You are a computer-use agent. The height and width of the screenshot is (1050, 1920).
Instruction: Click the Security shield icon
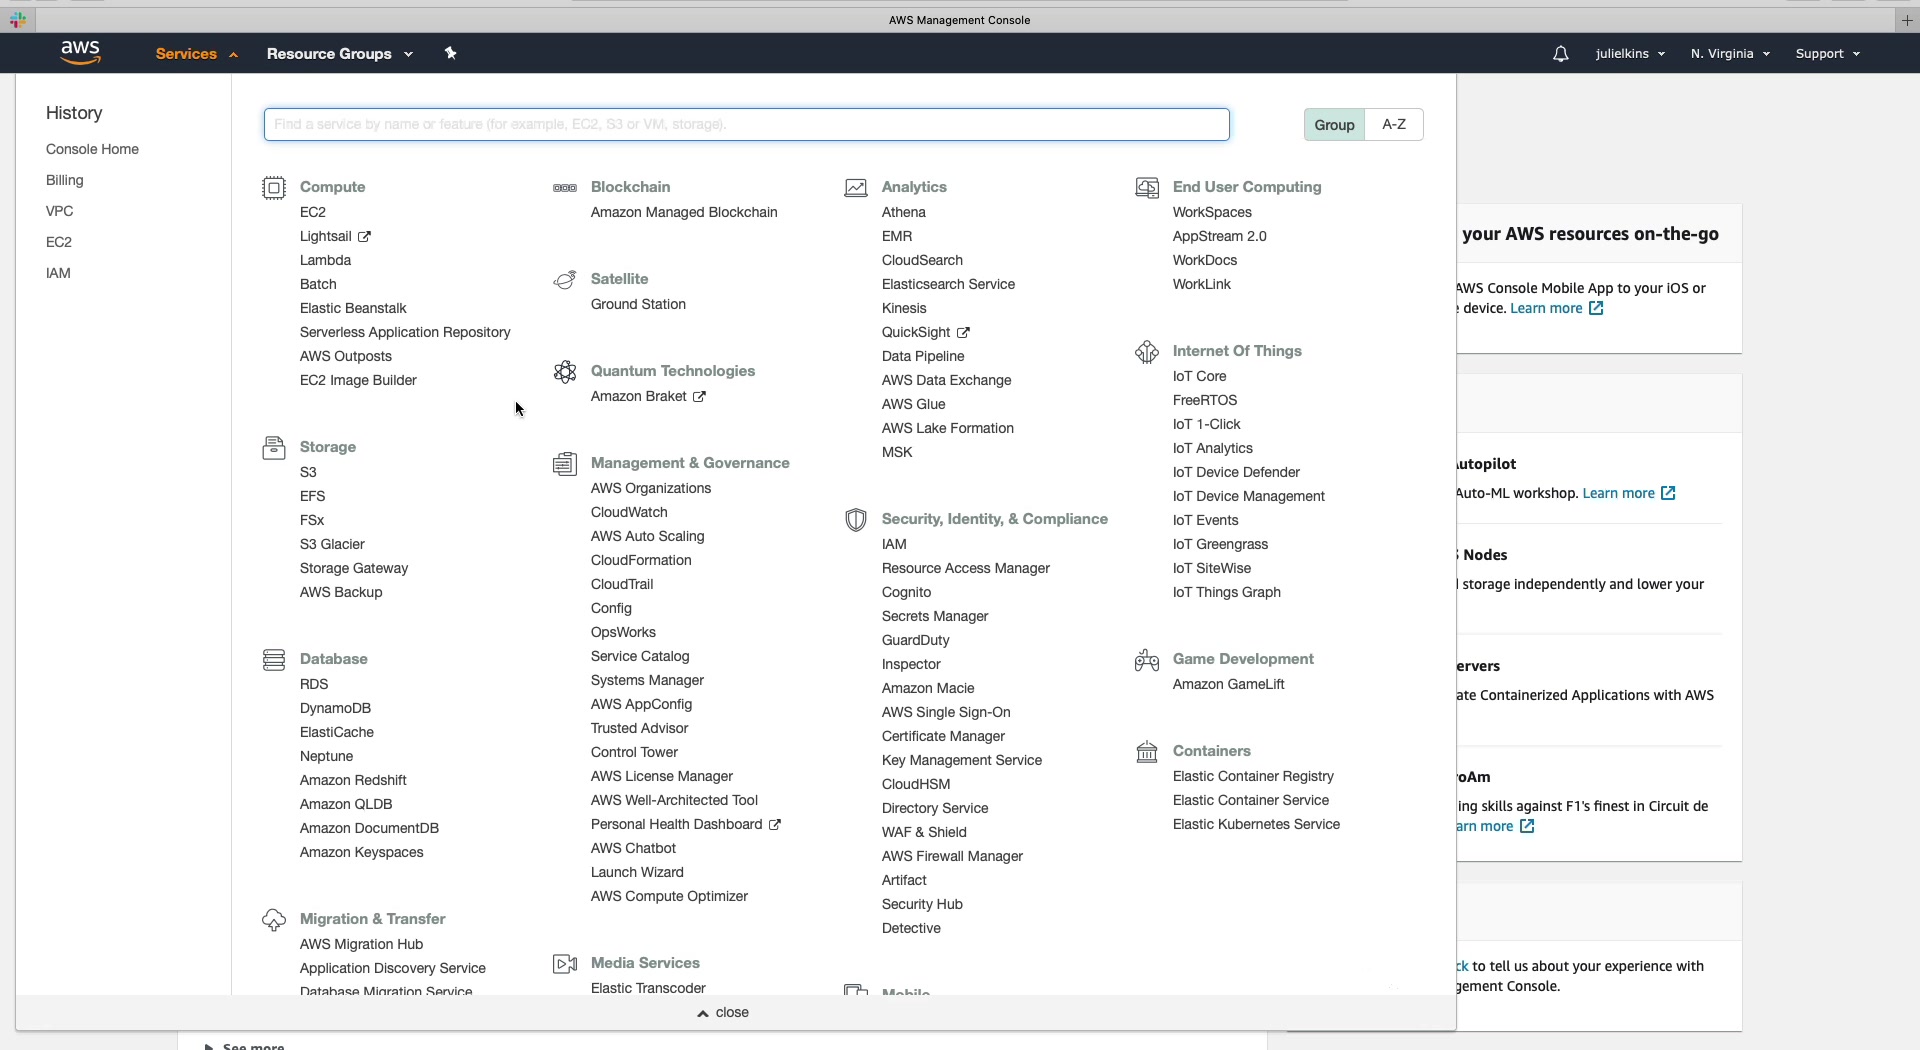pyautogui.click(x=856, y=520)
